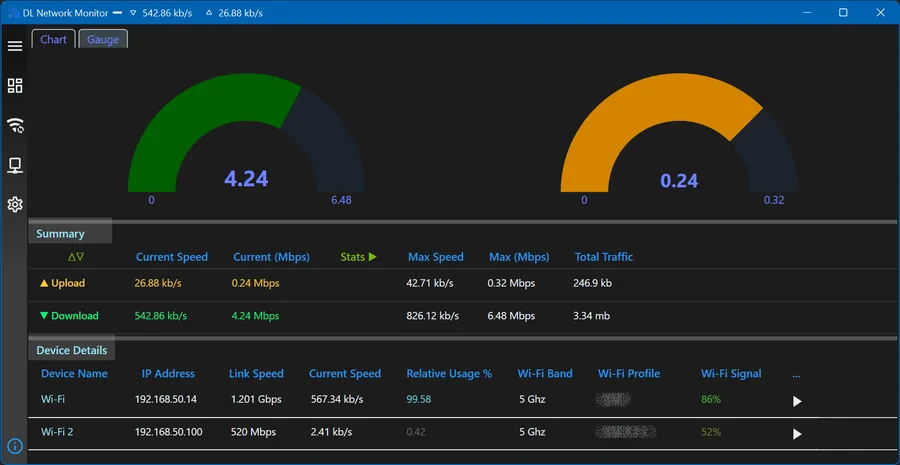Click total download traffic 3.34 mb
The height and width of the screenshot is (465, 900).
pos(592,316)
